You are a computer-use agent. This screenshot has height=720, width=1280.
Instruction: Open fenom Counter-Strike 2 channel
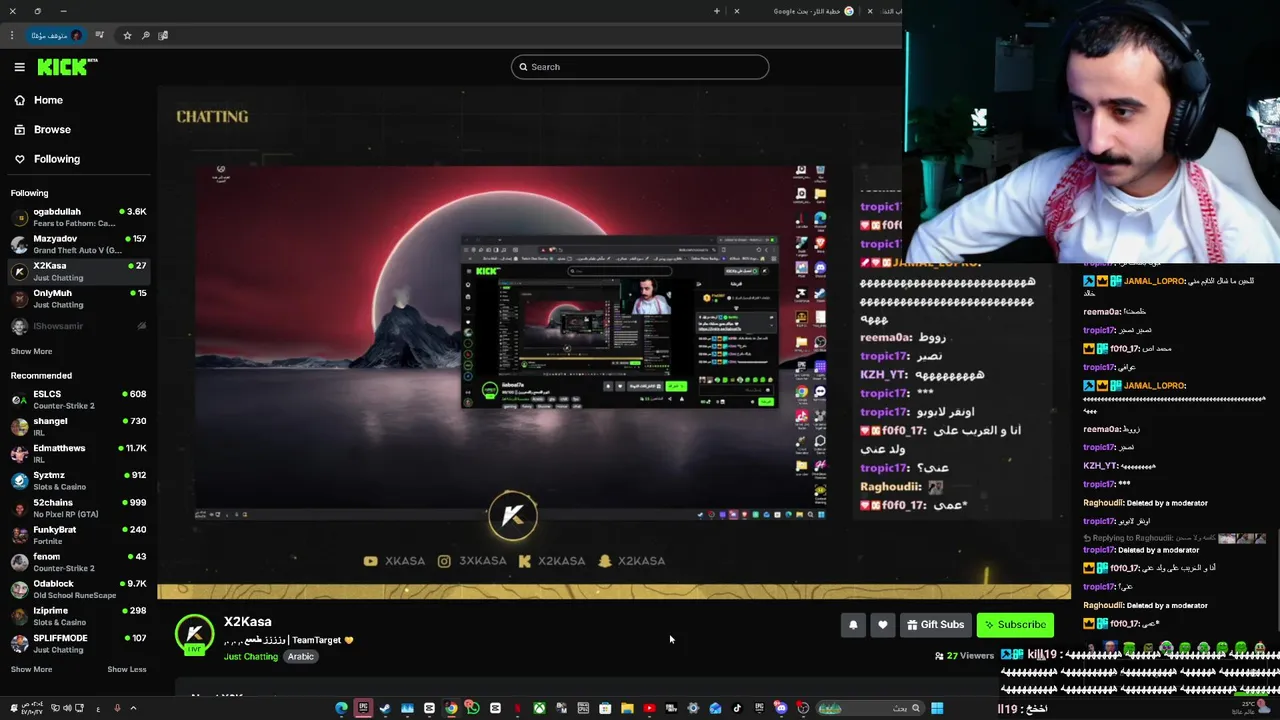(78, 562)
